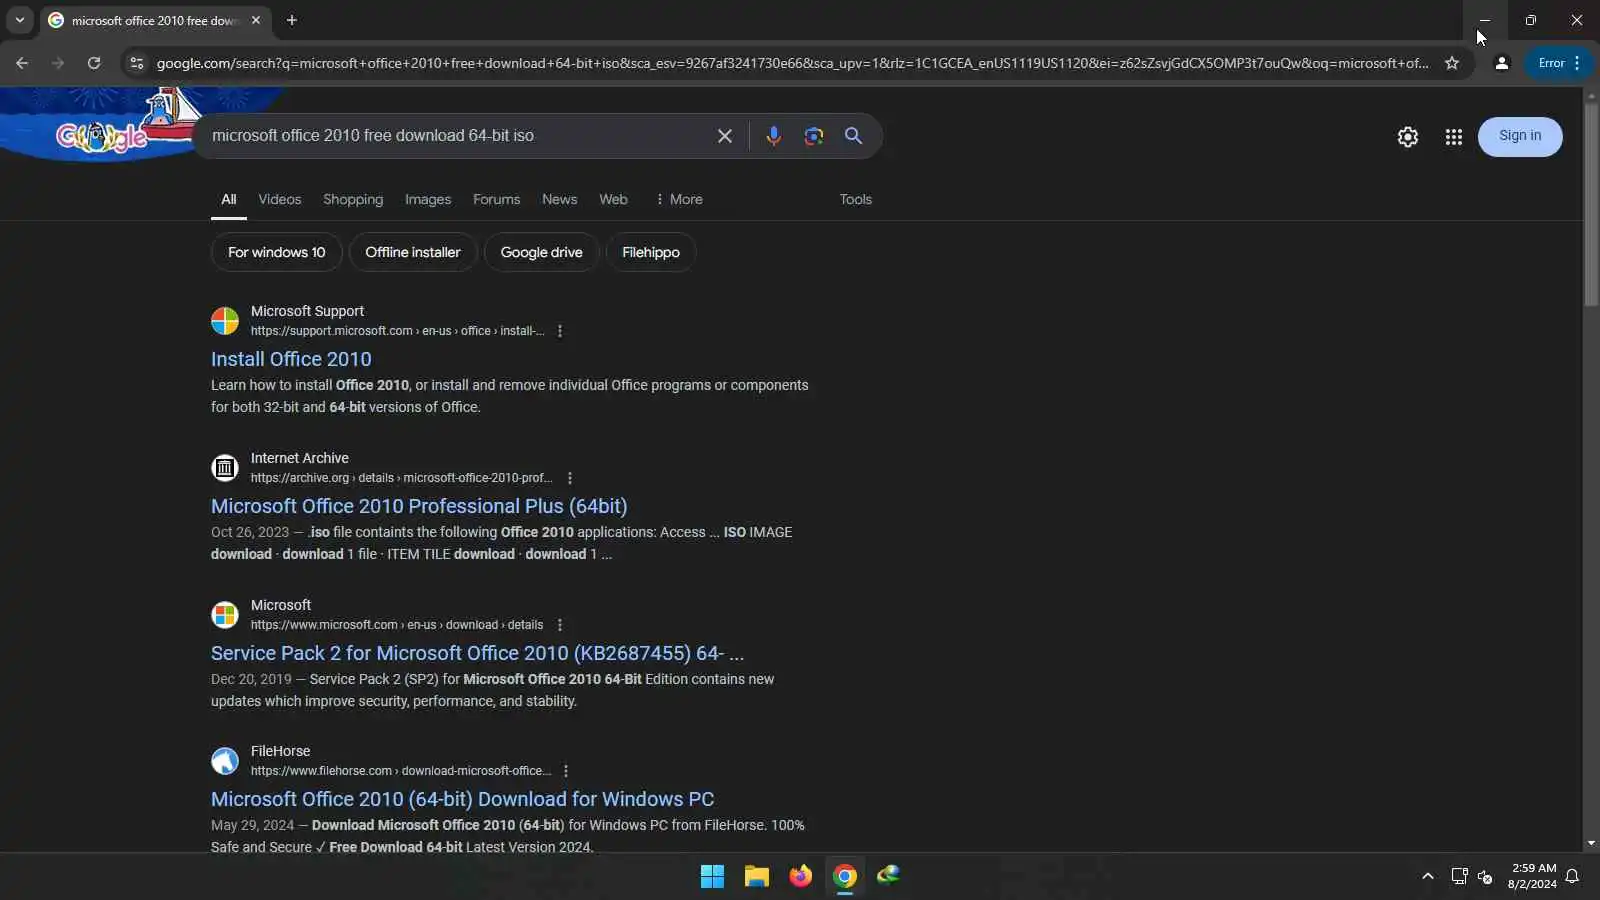Viewport: 1600px width, 900px height.
Task: Open search by image (Google Lens)
Action: 814,136
